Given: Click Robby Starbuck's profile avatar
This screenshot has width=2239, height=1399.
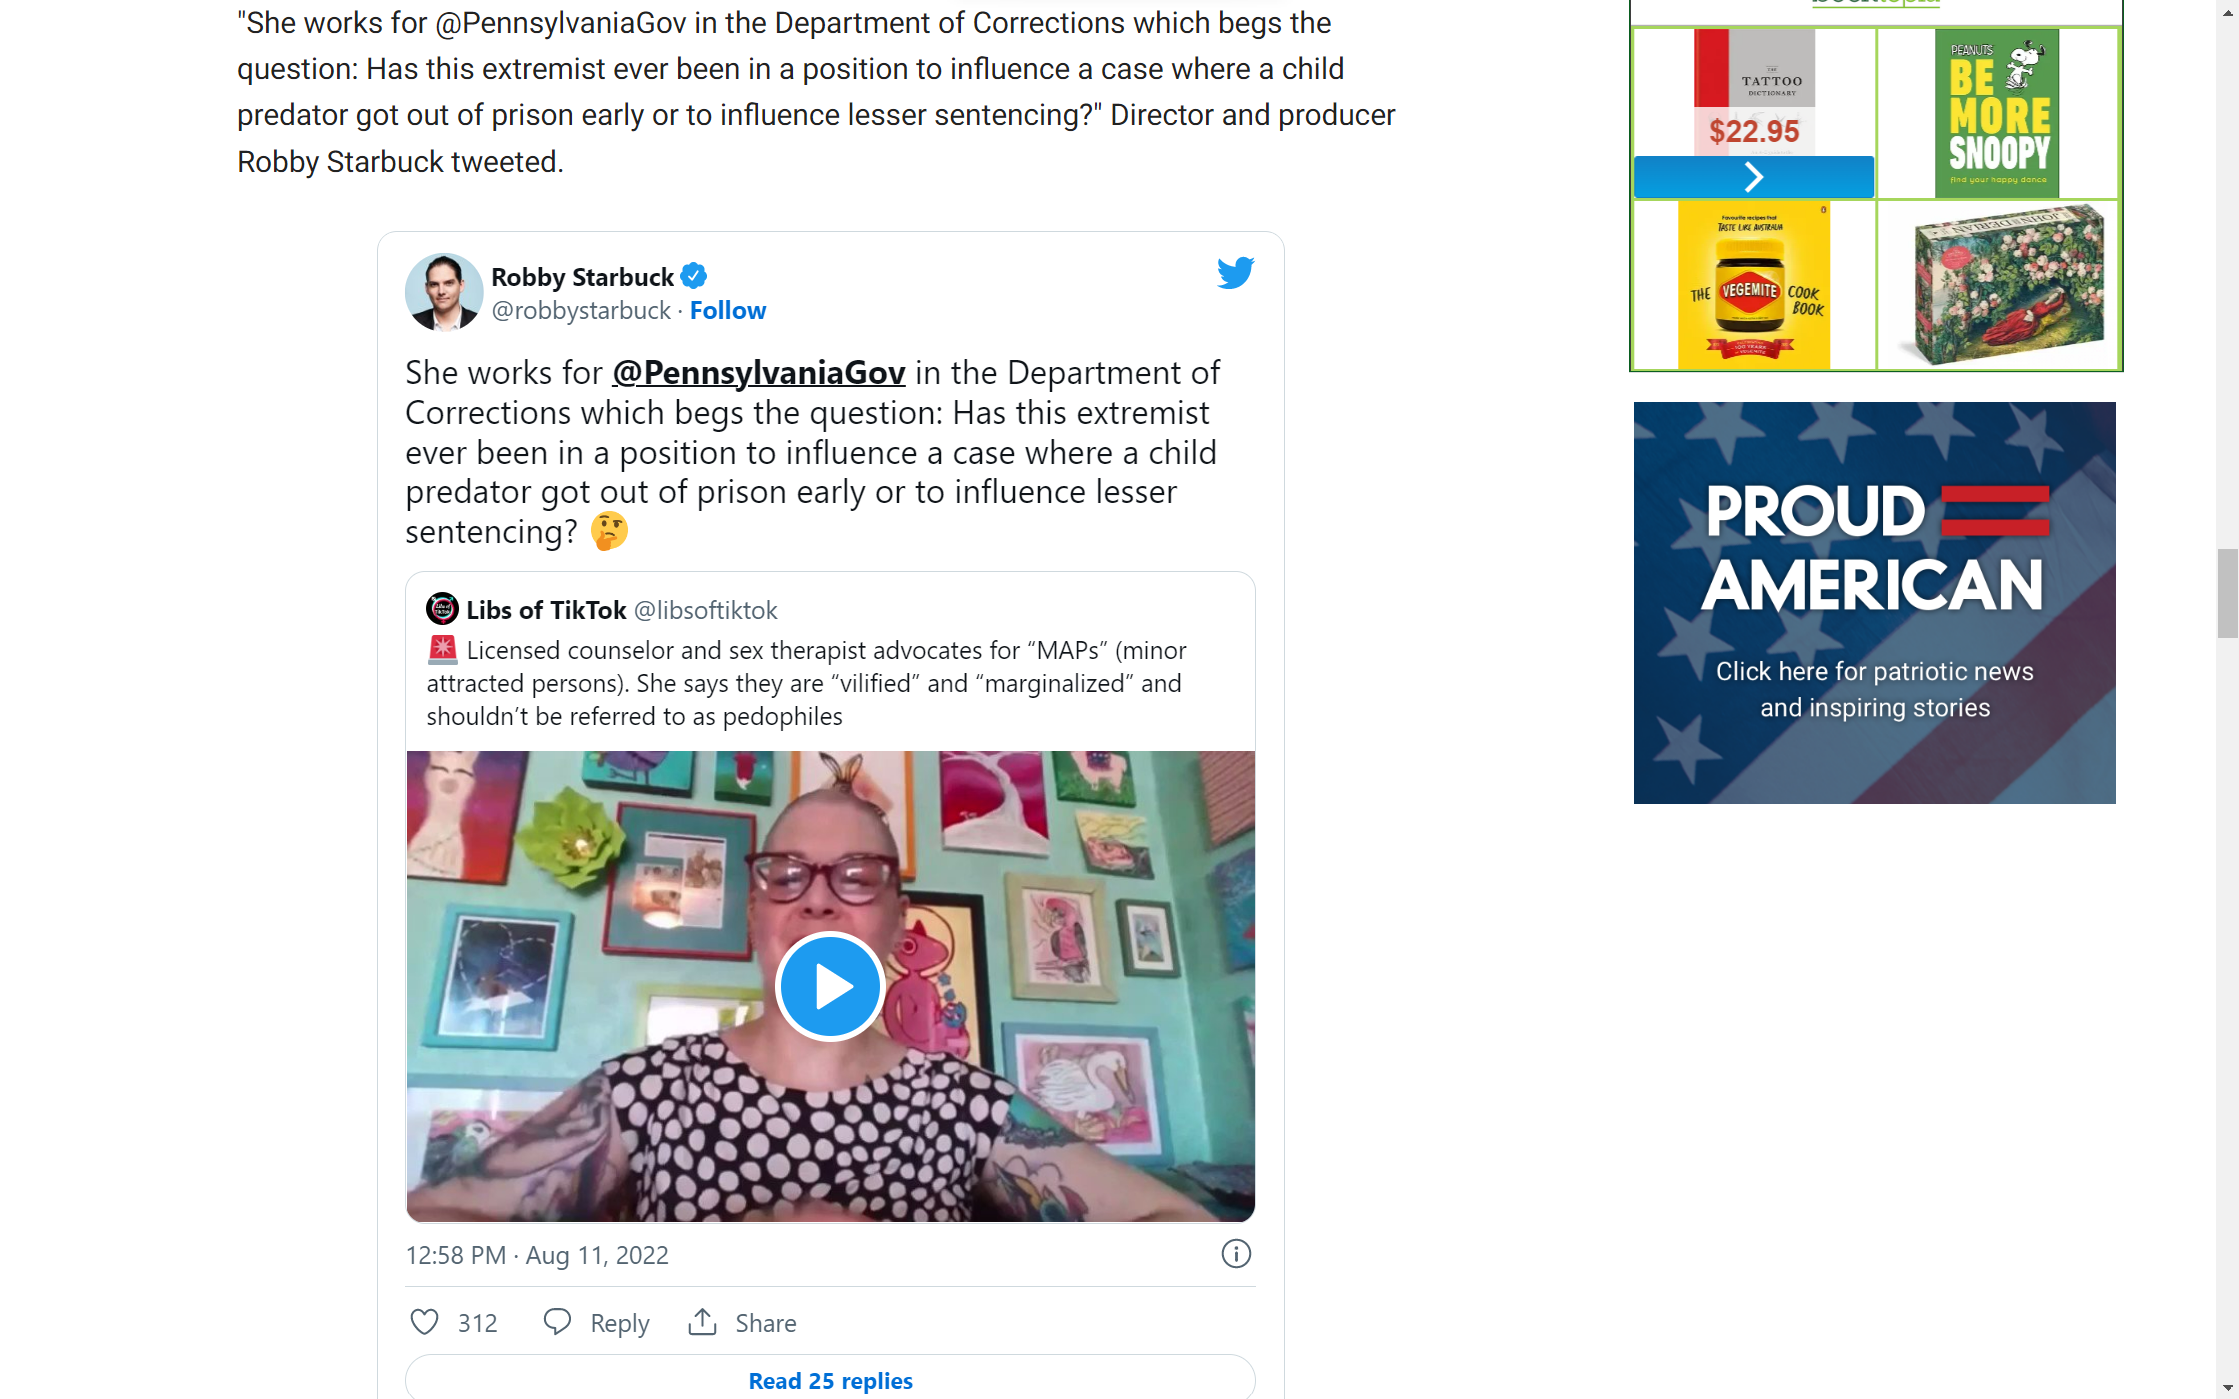Looking at the screenshot, I should tap(444, 292).
